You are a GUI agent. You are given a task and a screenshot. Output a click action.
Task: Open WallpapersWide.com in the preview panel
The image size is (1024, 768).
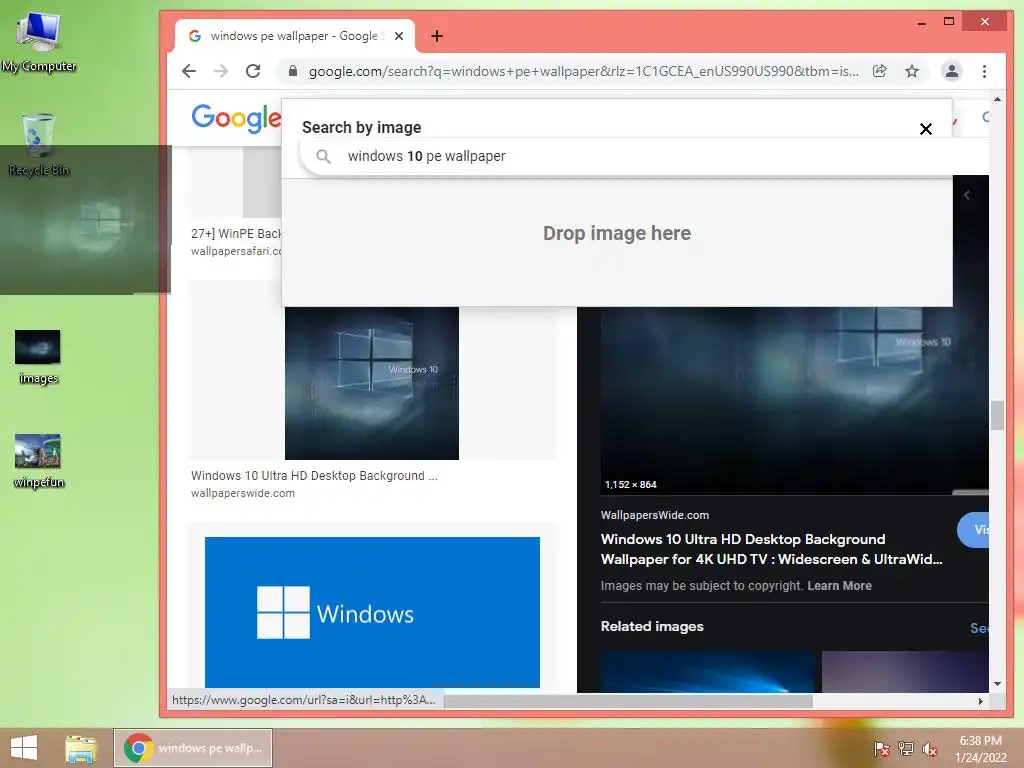tap(654, 515)
